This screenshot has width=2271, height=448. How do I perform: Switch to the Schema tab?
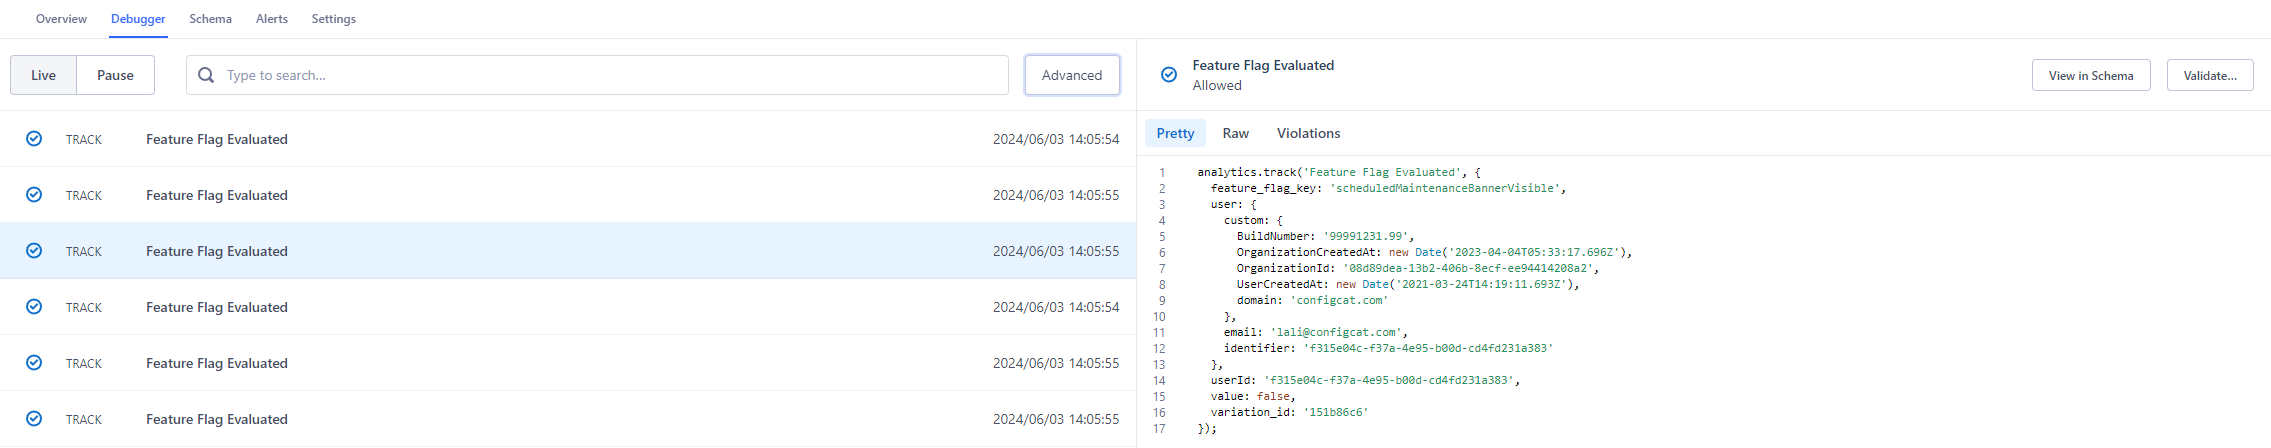(x=210, y=19)
